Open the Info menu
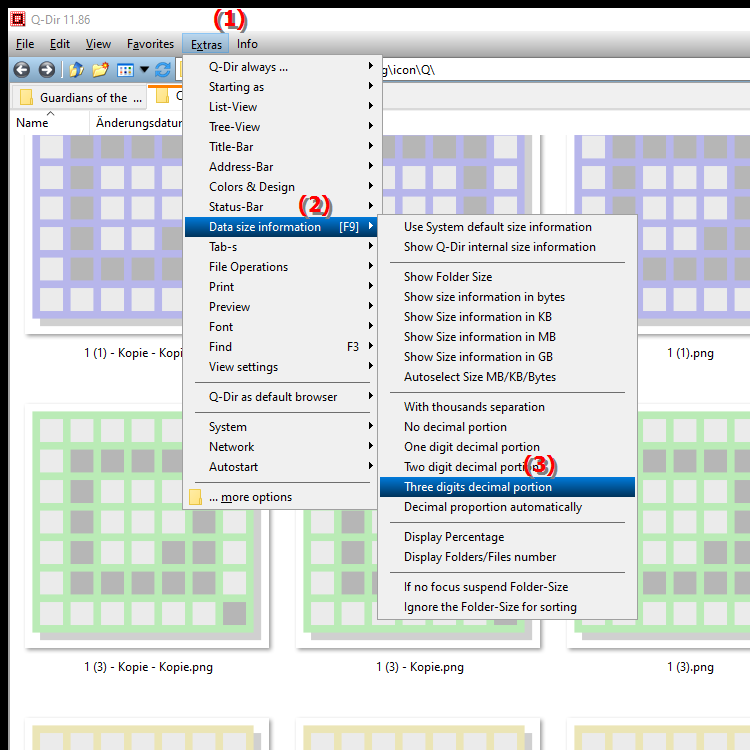Screen dimensions: 750x750 [x=247, y=44]
